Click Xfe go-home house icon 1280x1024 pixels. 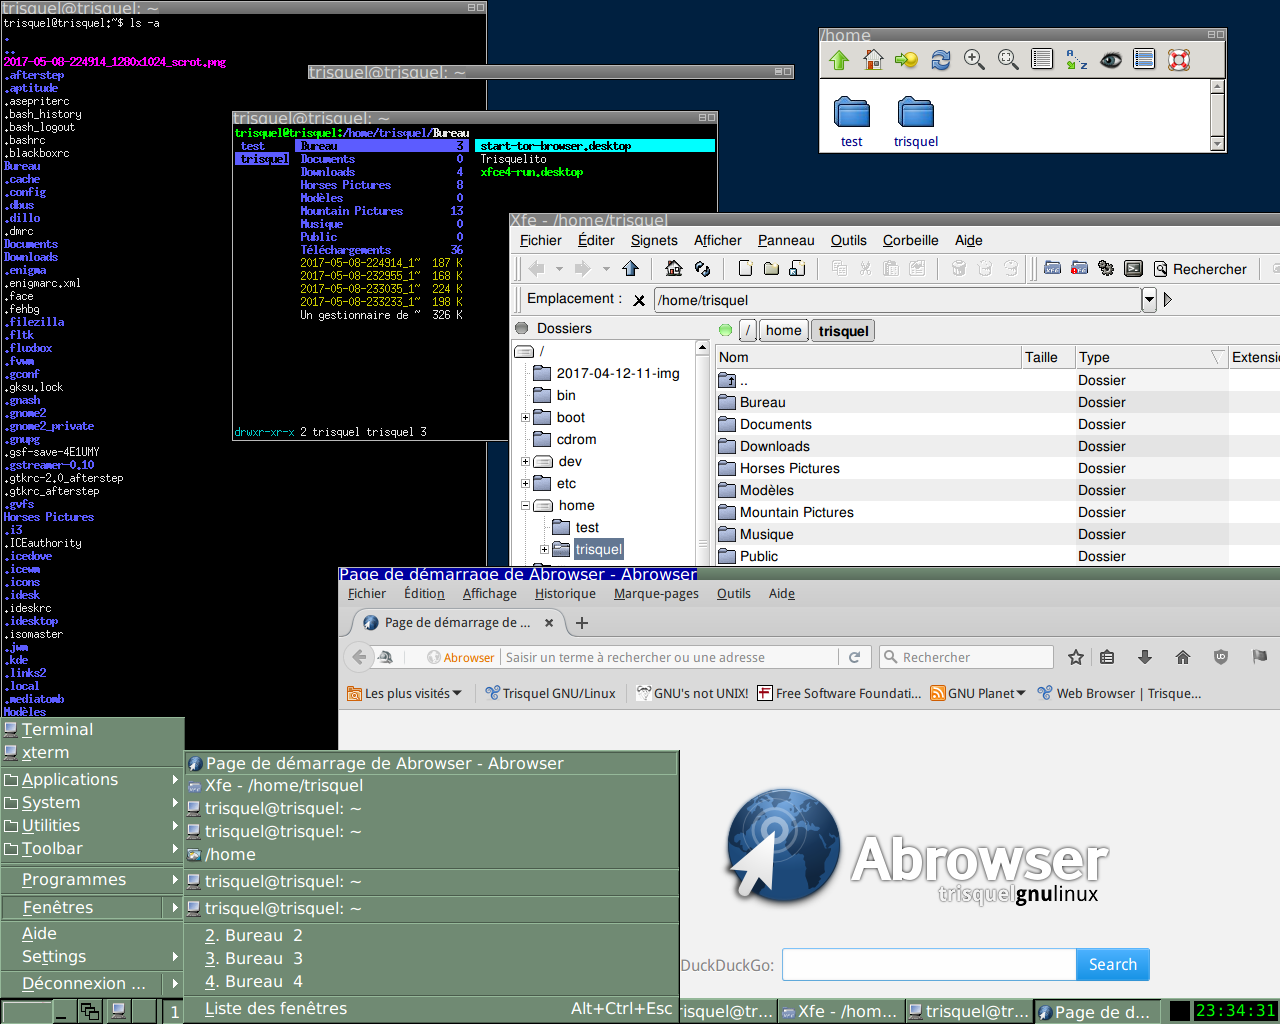[674, 268]
